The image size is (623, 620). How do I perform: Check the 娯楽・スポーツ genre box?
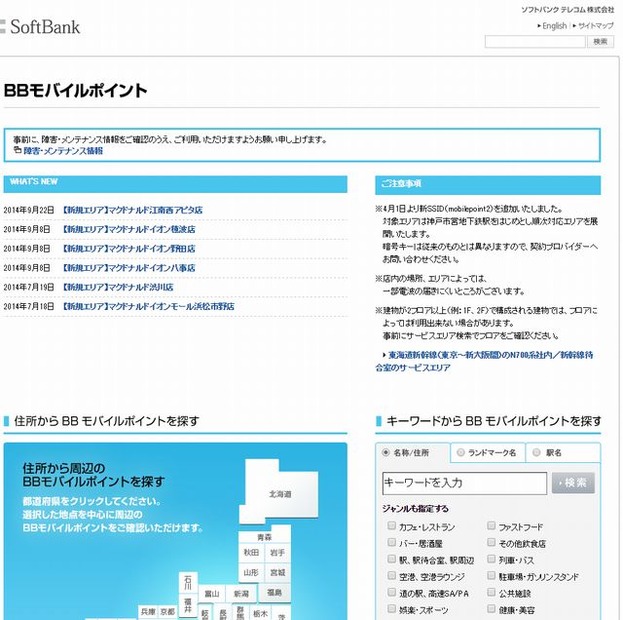[x=392, y=609]
